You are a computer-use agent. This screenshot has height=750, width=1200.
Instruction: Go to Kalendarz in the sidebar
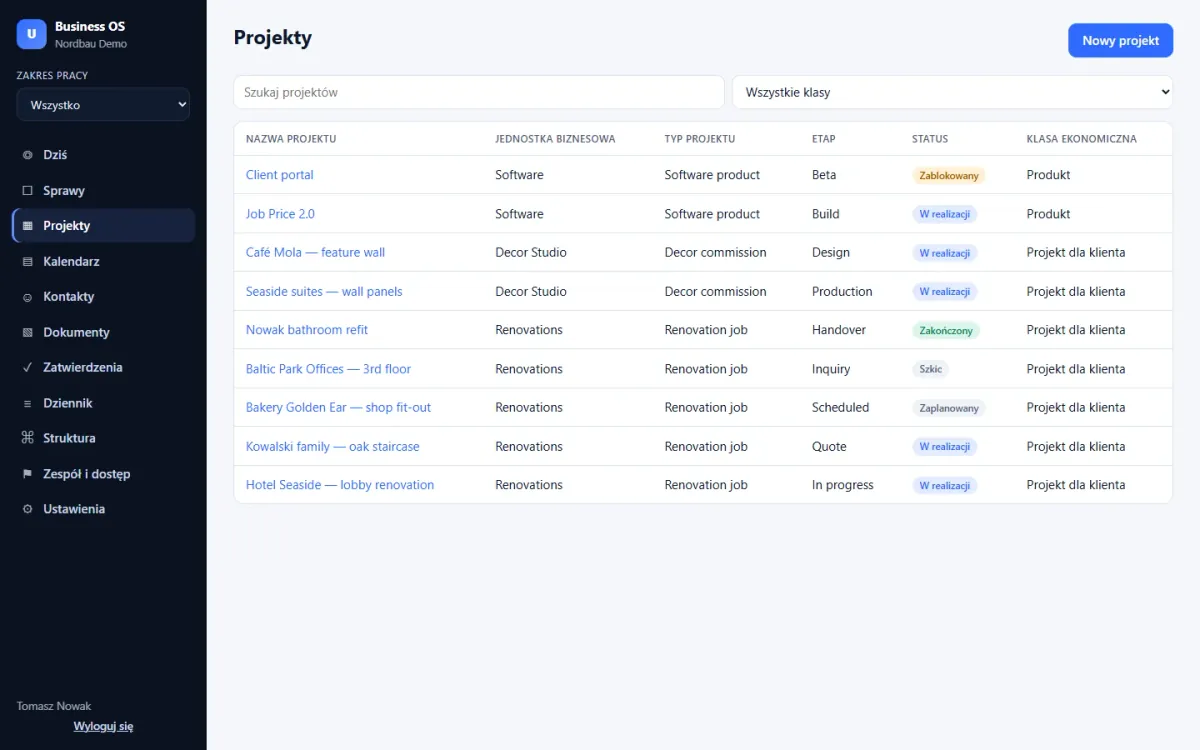(103, 261)
